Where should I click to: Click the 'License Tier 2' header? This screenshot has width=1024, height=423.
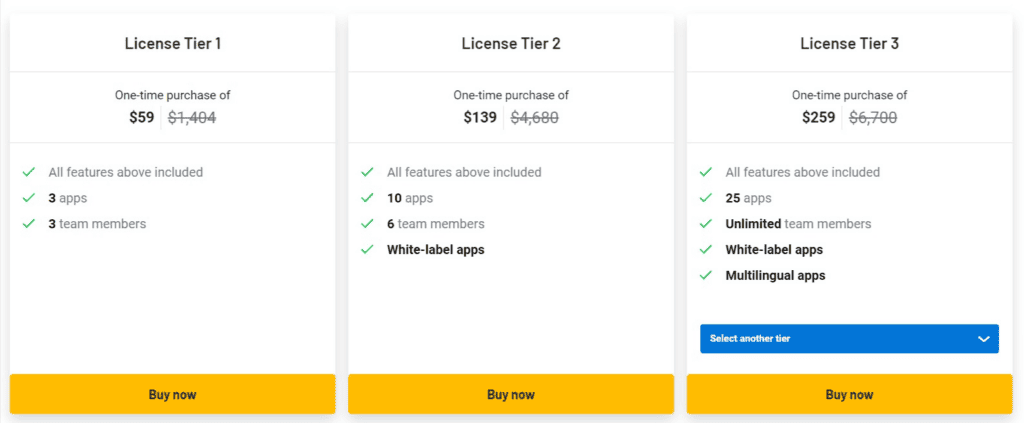[x=511, y=43]
